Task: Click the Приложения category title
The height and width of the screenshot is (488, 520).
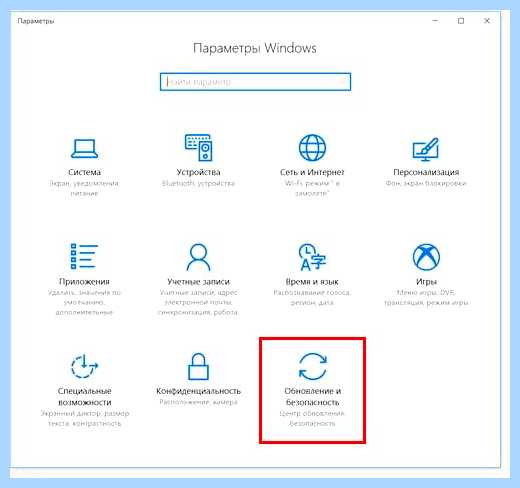Action: [x=84, y=282]
